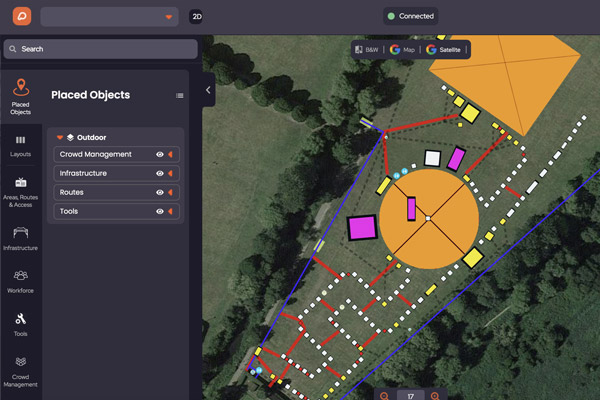Switch to Google Satellite view
This screenshot has height=400, width=600.
pyautogui.click(x=444, y=50)
